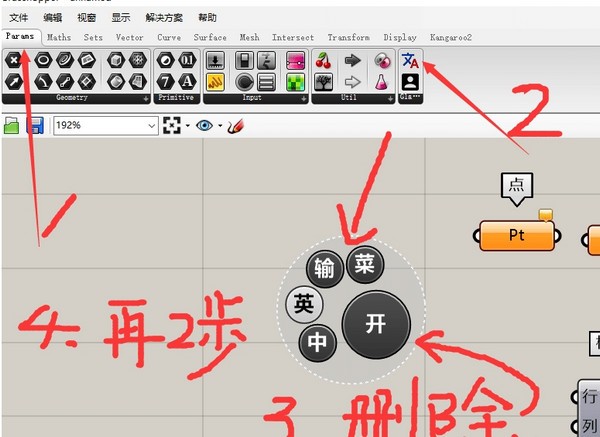Viewport: 600px width, 437px height.
Task: Select the Point parameter icon (hexagon with X)
Action: pos(14,60)
